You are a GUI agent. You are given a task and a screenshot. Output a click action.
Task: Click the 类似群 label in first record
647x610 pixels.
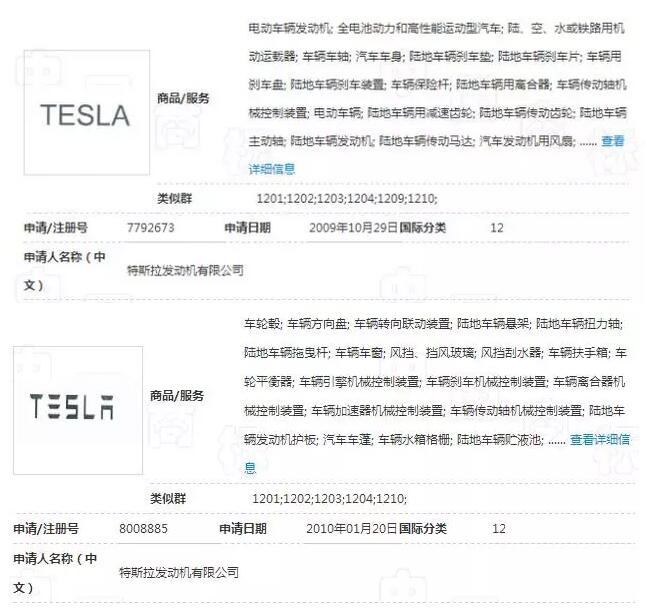click(175, 199)
